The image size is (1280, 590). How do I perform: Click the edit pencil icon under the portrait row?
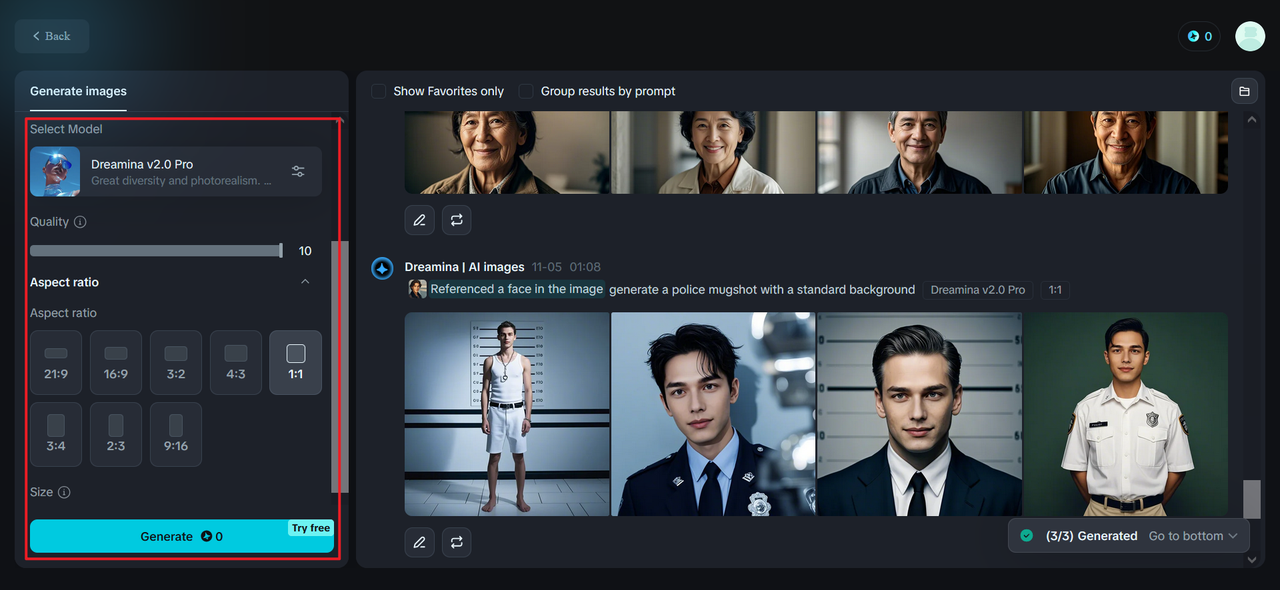tap(419, 220)
